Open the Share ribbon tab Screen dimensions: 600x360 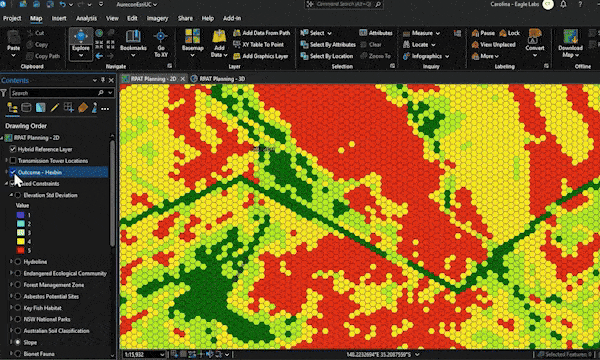point(185,18)
